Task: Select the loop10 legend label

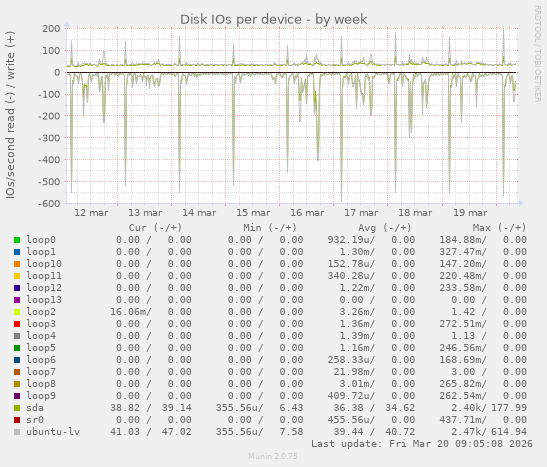Action: coord(44,264)
